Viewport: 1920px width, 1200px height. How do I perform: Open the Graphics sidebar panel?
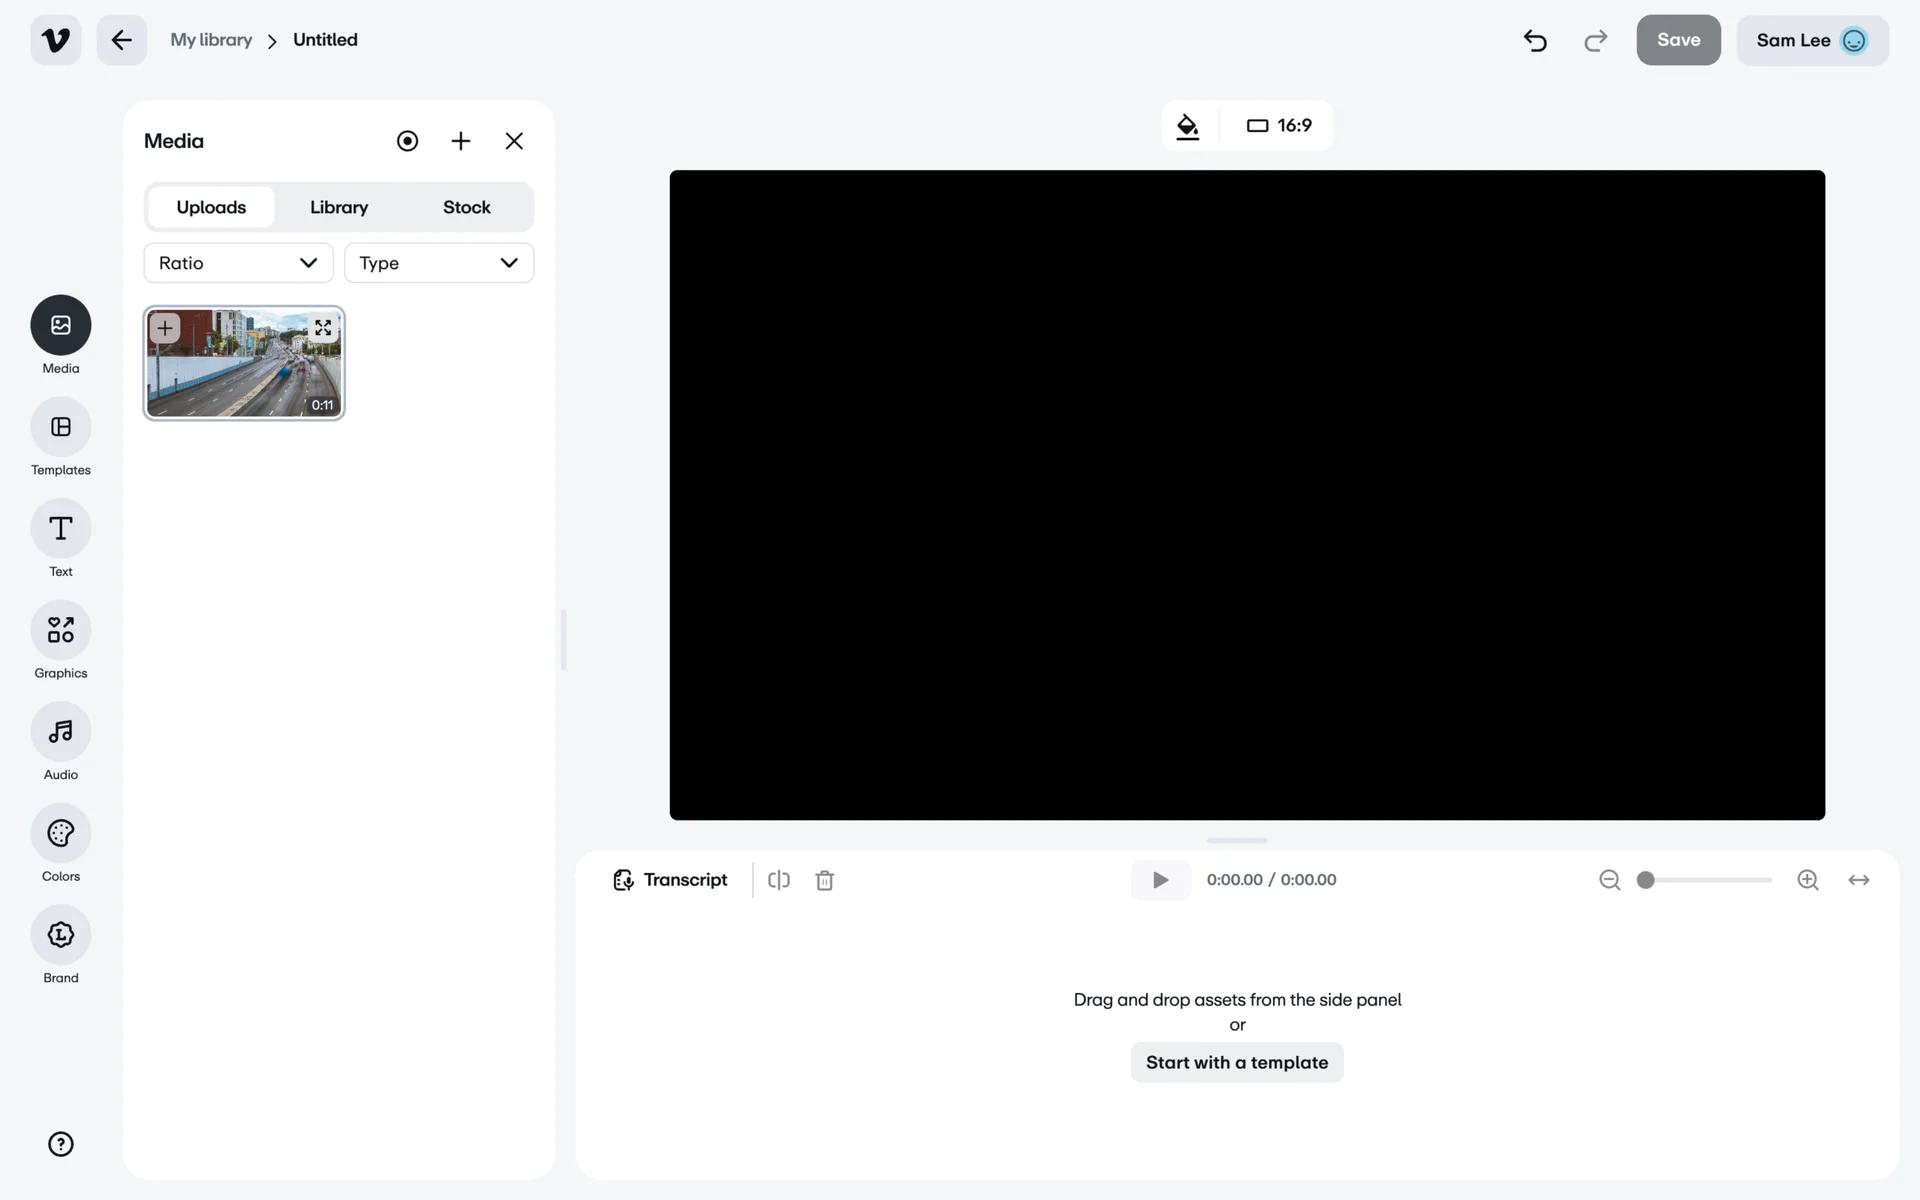click(x=60, y=630)
